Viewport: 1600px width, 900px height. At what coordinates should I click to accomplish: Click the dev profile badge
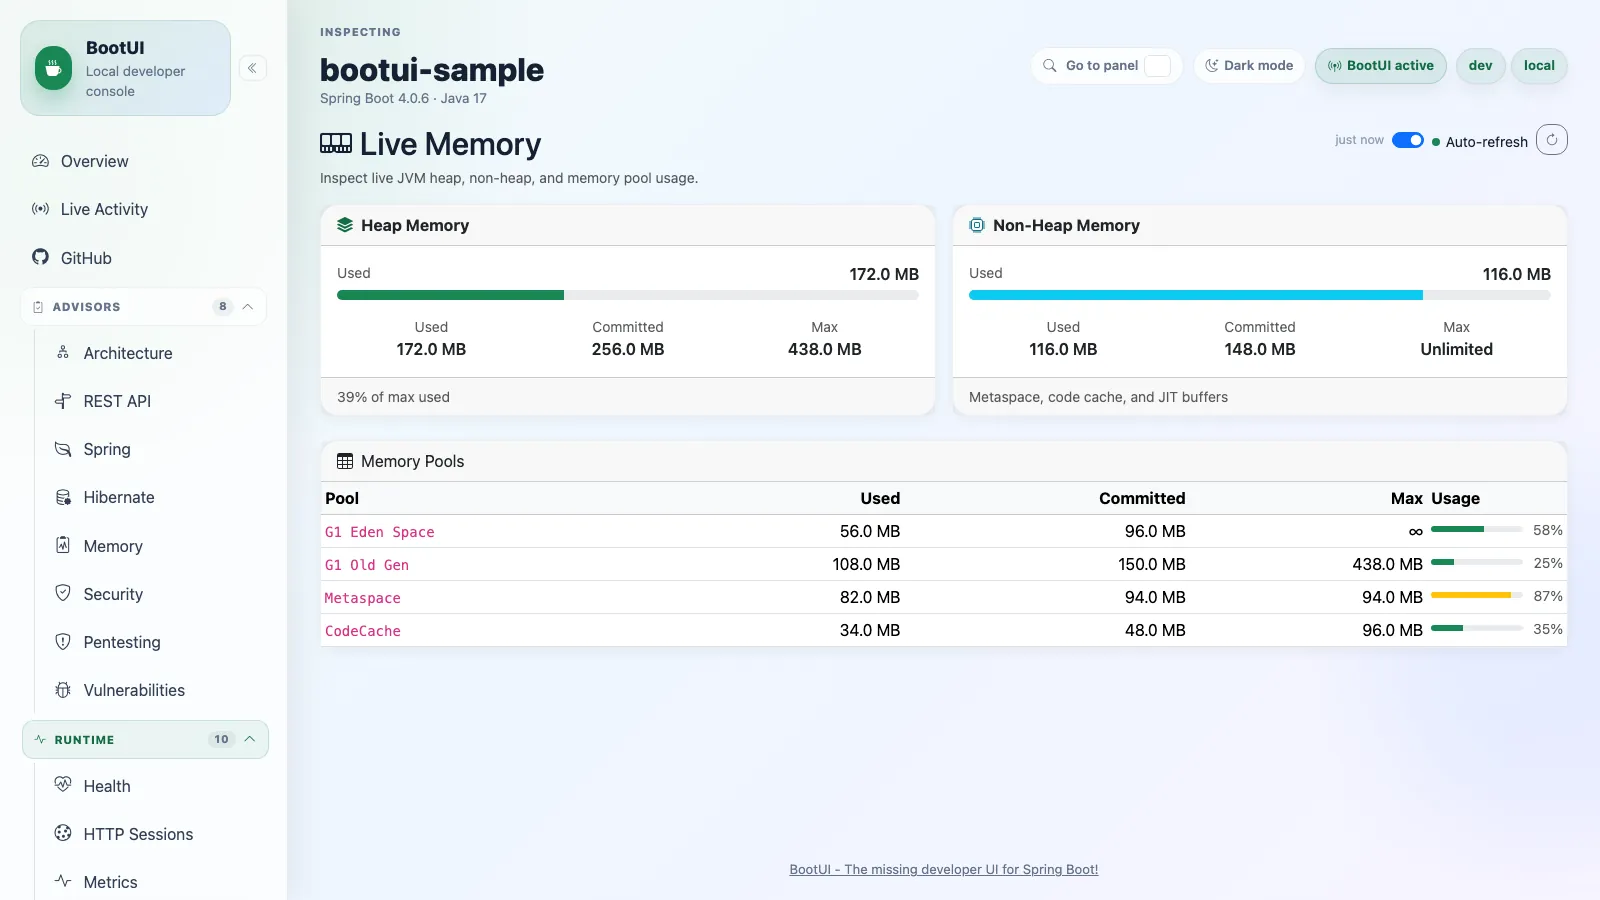point(1481,66)
